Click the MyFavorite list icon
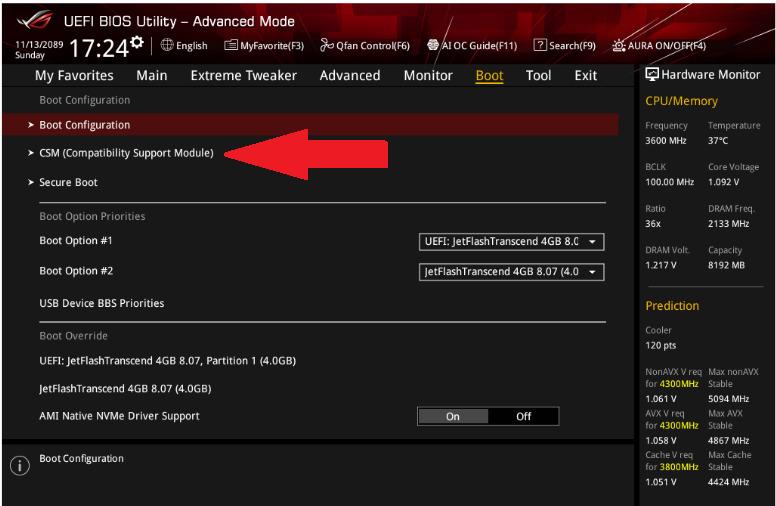The image size is (776, 506). tap(231, 46)
